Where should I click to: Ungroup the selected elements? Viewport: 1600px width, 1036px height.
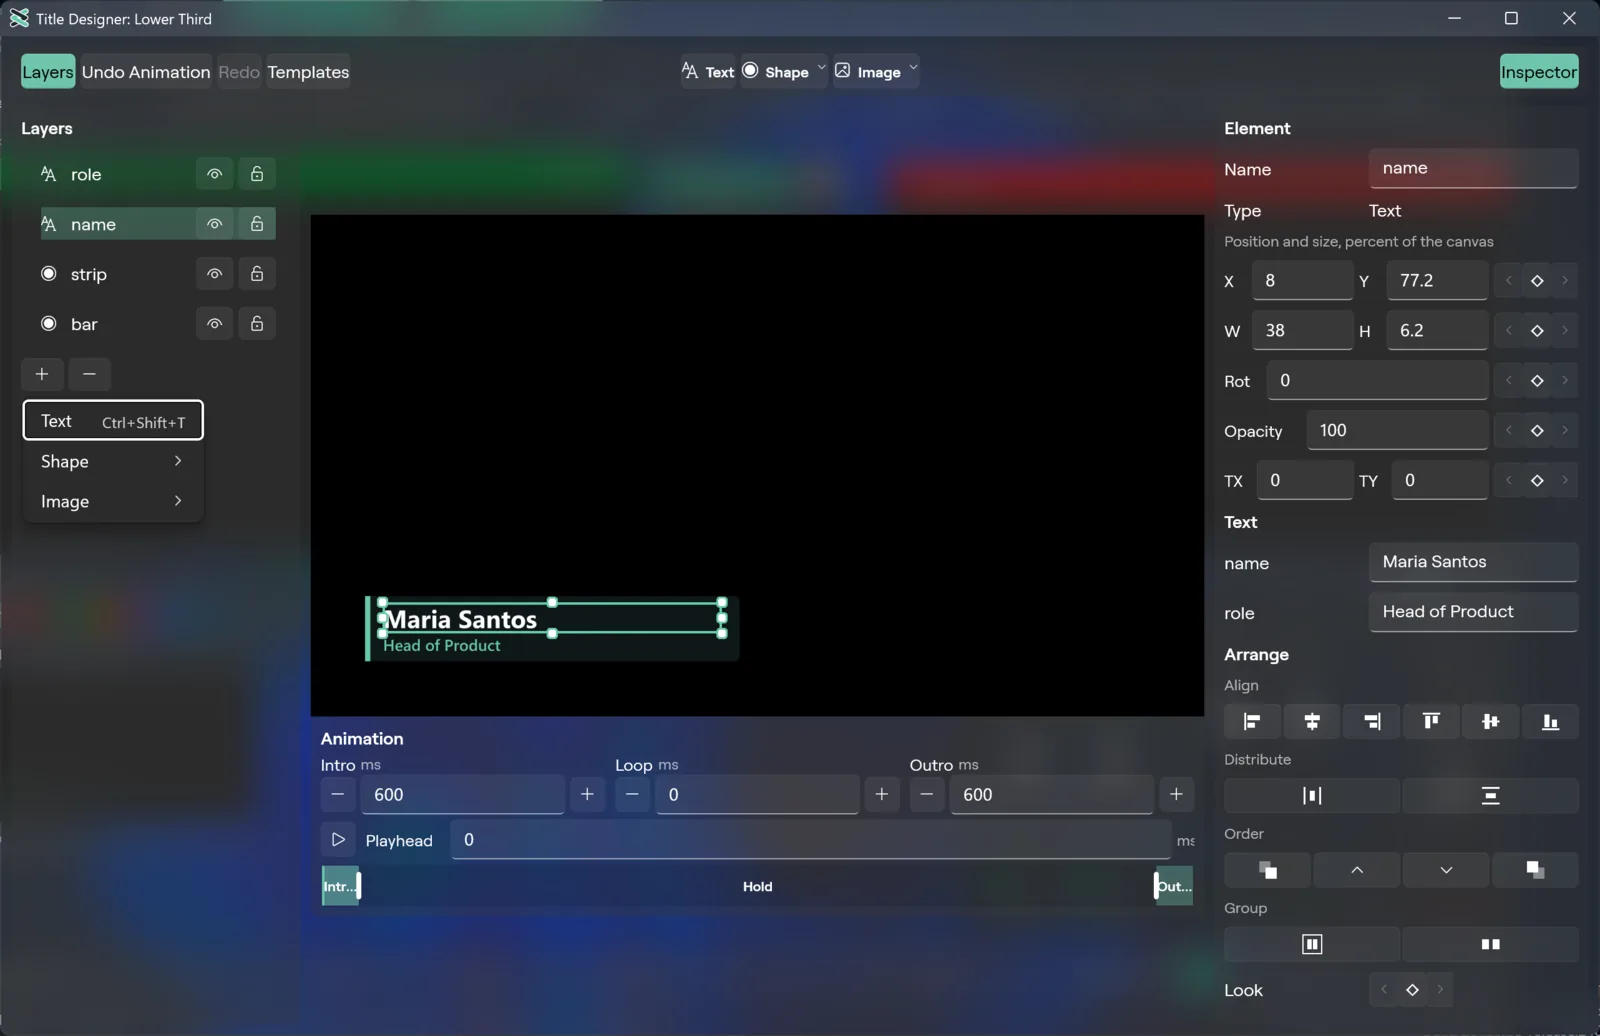1490,944
